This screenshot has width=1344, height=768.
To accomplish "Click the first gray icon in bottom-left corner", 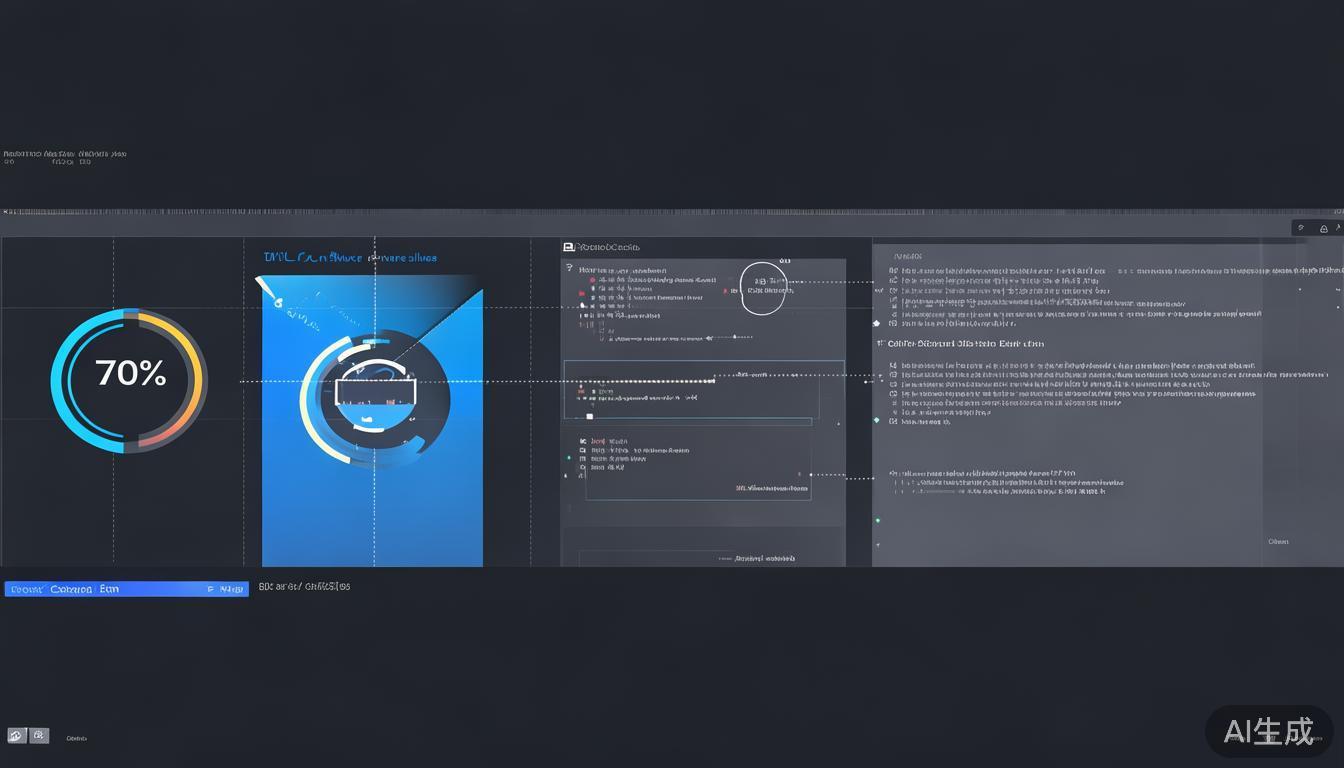I will coord(16,735).
